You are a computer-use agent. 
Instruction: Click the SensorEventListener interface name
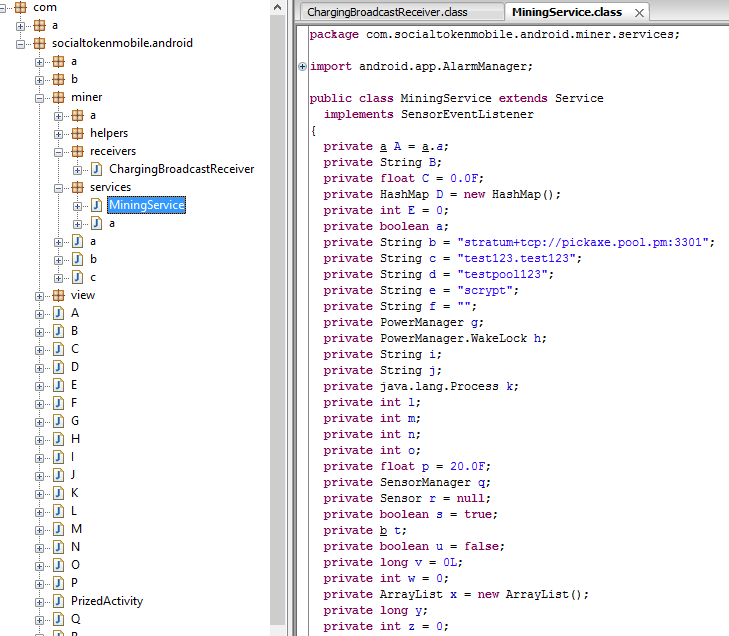click(467, 114)
